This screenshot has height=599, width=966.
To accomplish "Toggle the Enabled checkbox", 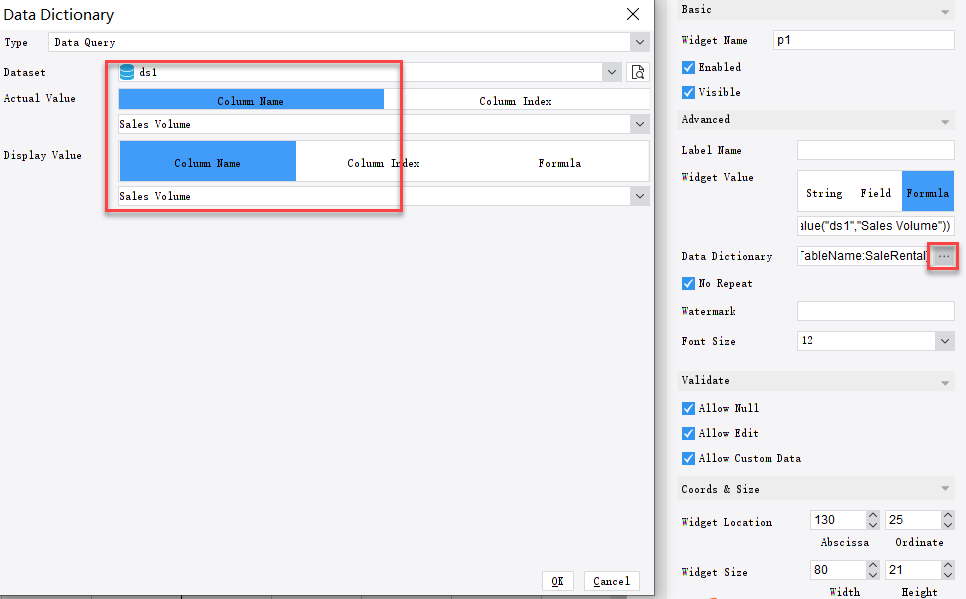I will point(688,67).
